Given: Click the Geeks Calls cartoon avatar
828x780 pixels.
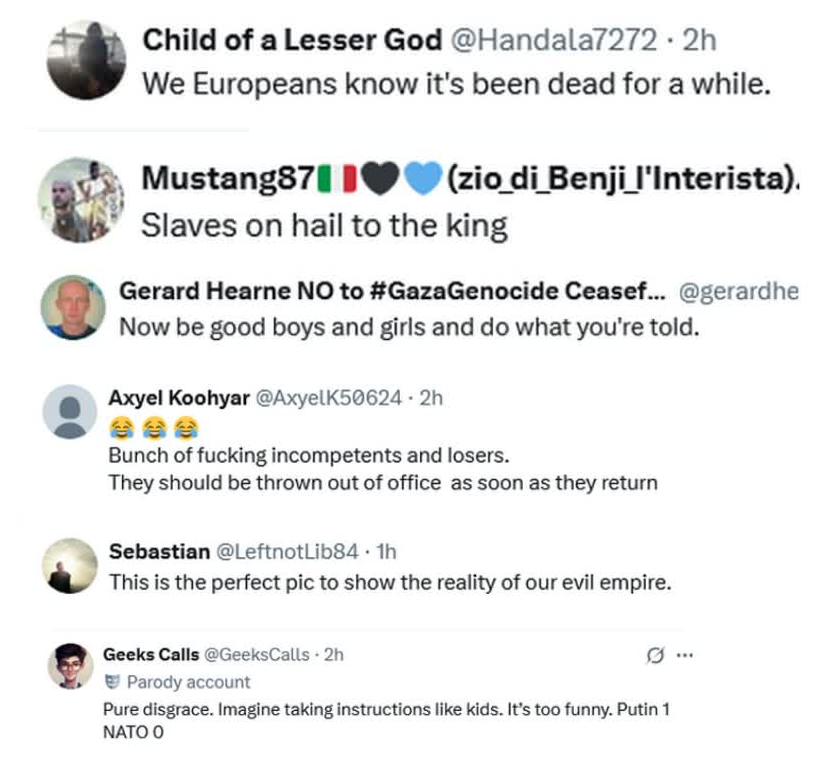Looking at the screenshot, I should 70,664.
